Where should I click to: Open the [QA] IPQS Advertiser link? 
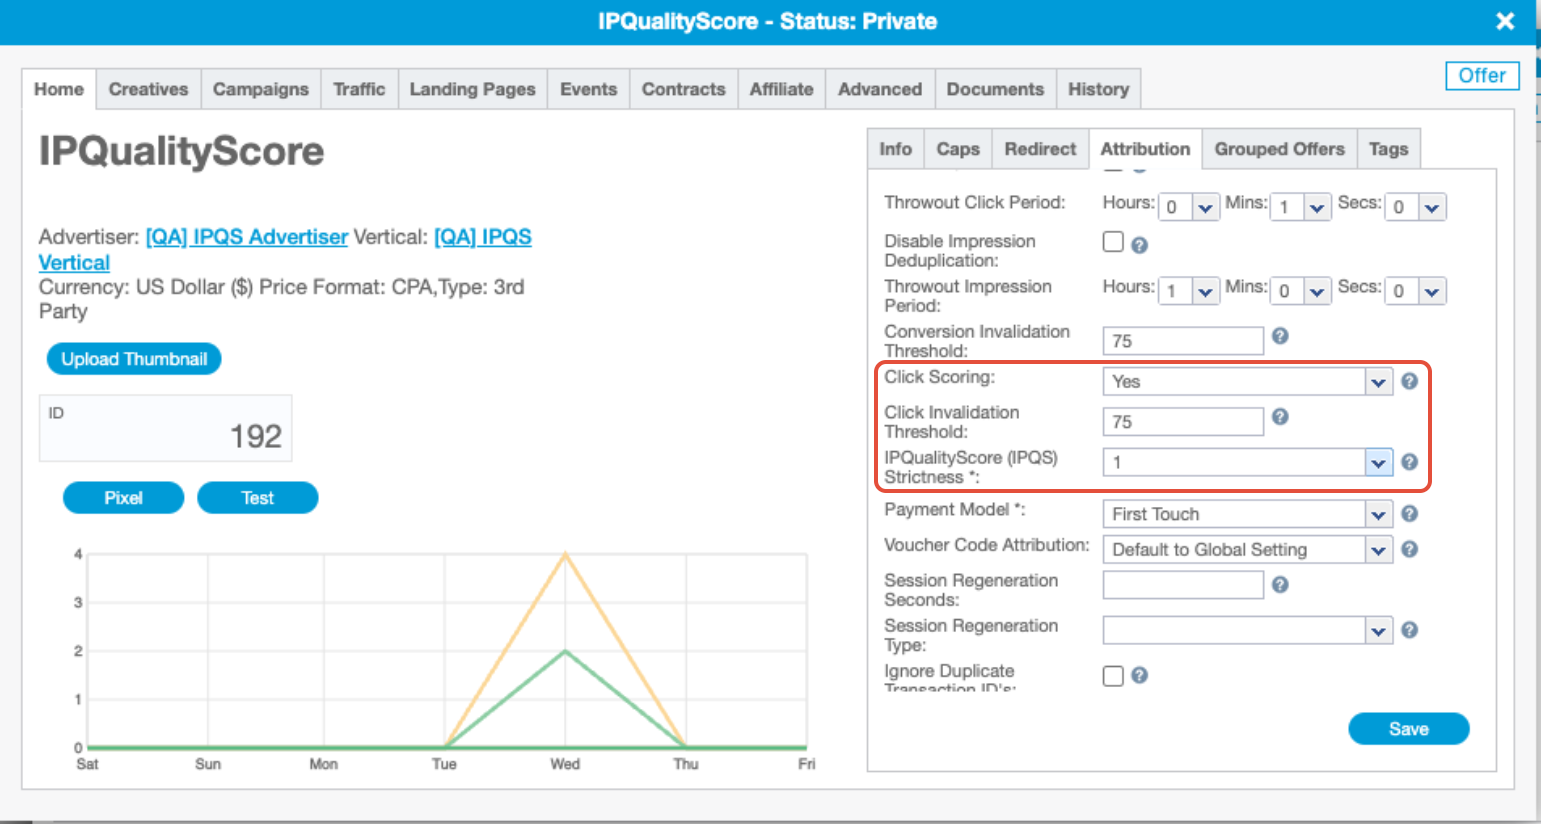(246, 237)
